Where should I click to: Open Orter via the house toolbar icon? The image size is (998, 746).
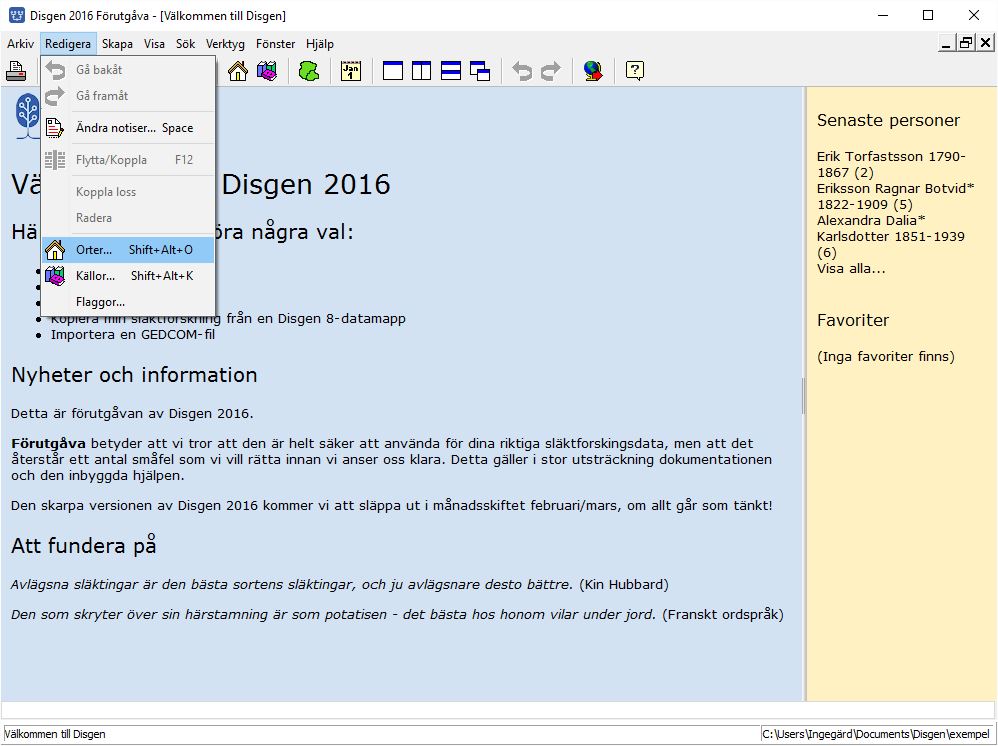(x=238, y=71)
